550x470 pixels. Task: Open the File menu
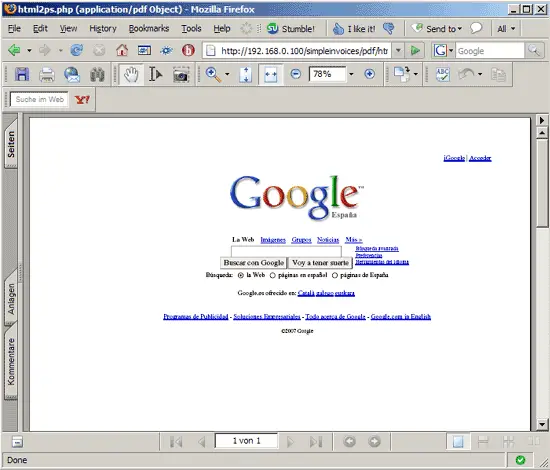click(x=14, y=28)
